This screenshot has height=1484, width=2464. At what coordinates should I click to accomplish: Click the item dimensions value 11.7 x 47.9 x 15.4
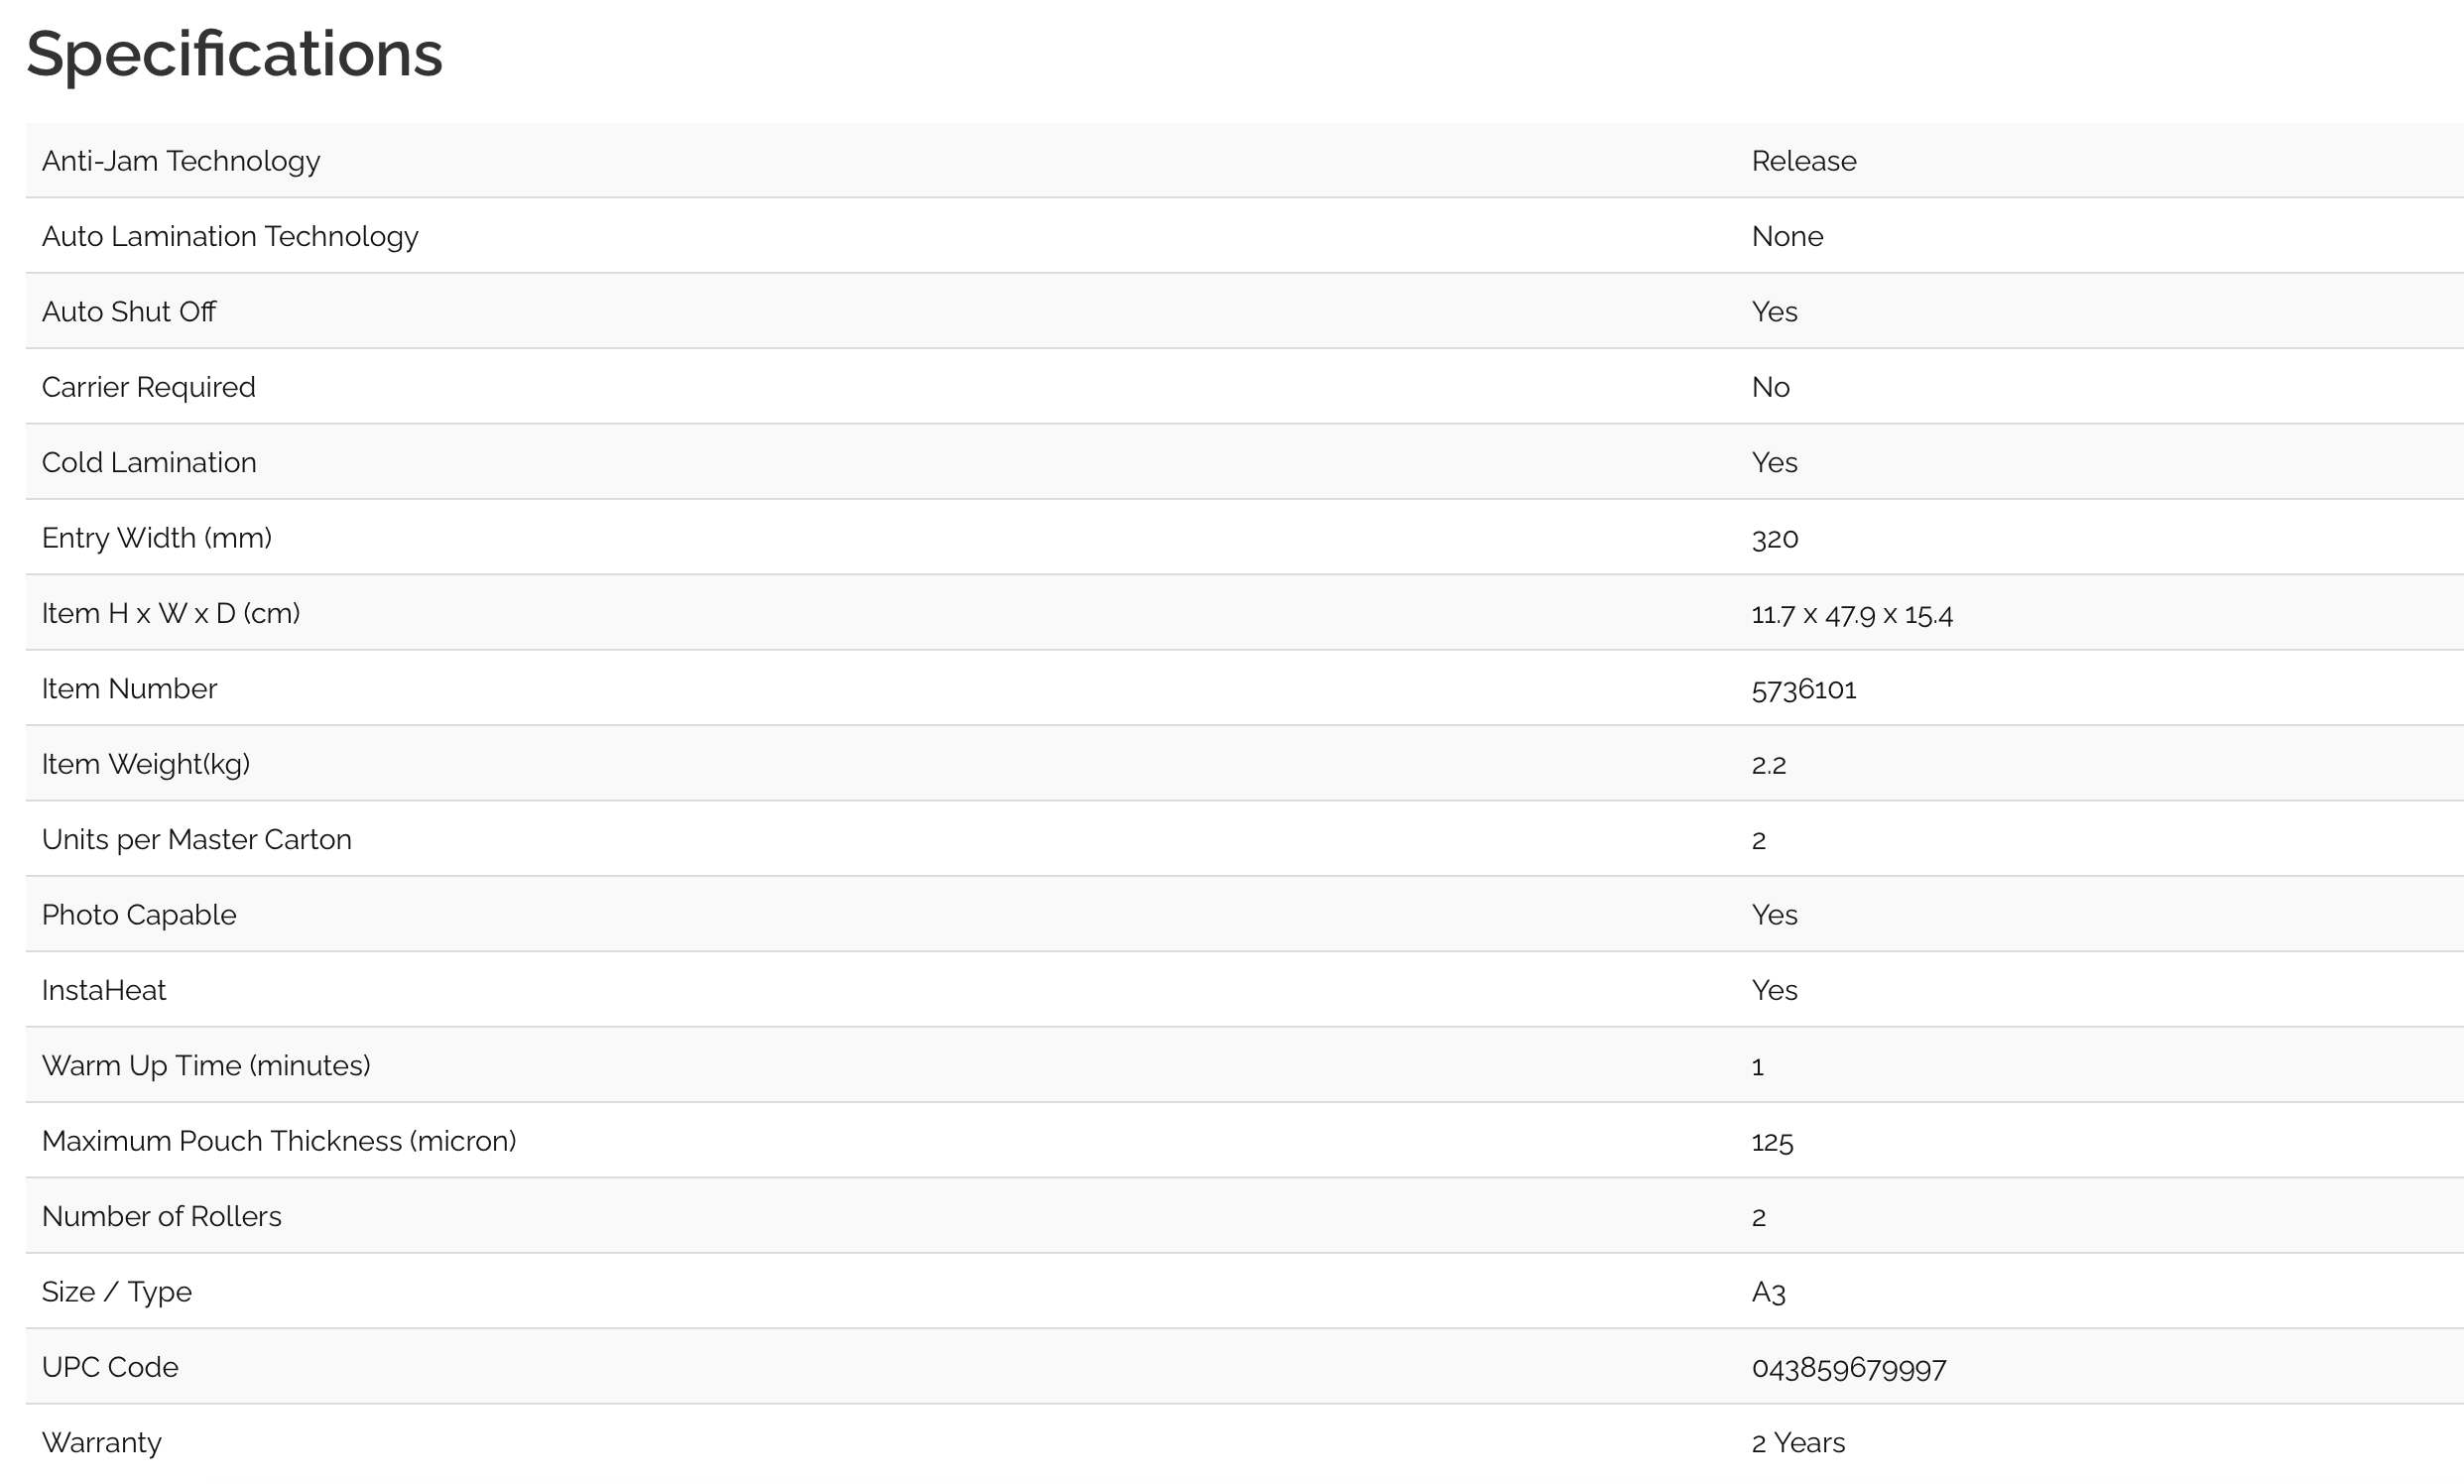point(1851,614)
